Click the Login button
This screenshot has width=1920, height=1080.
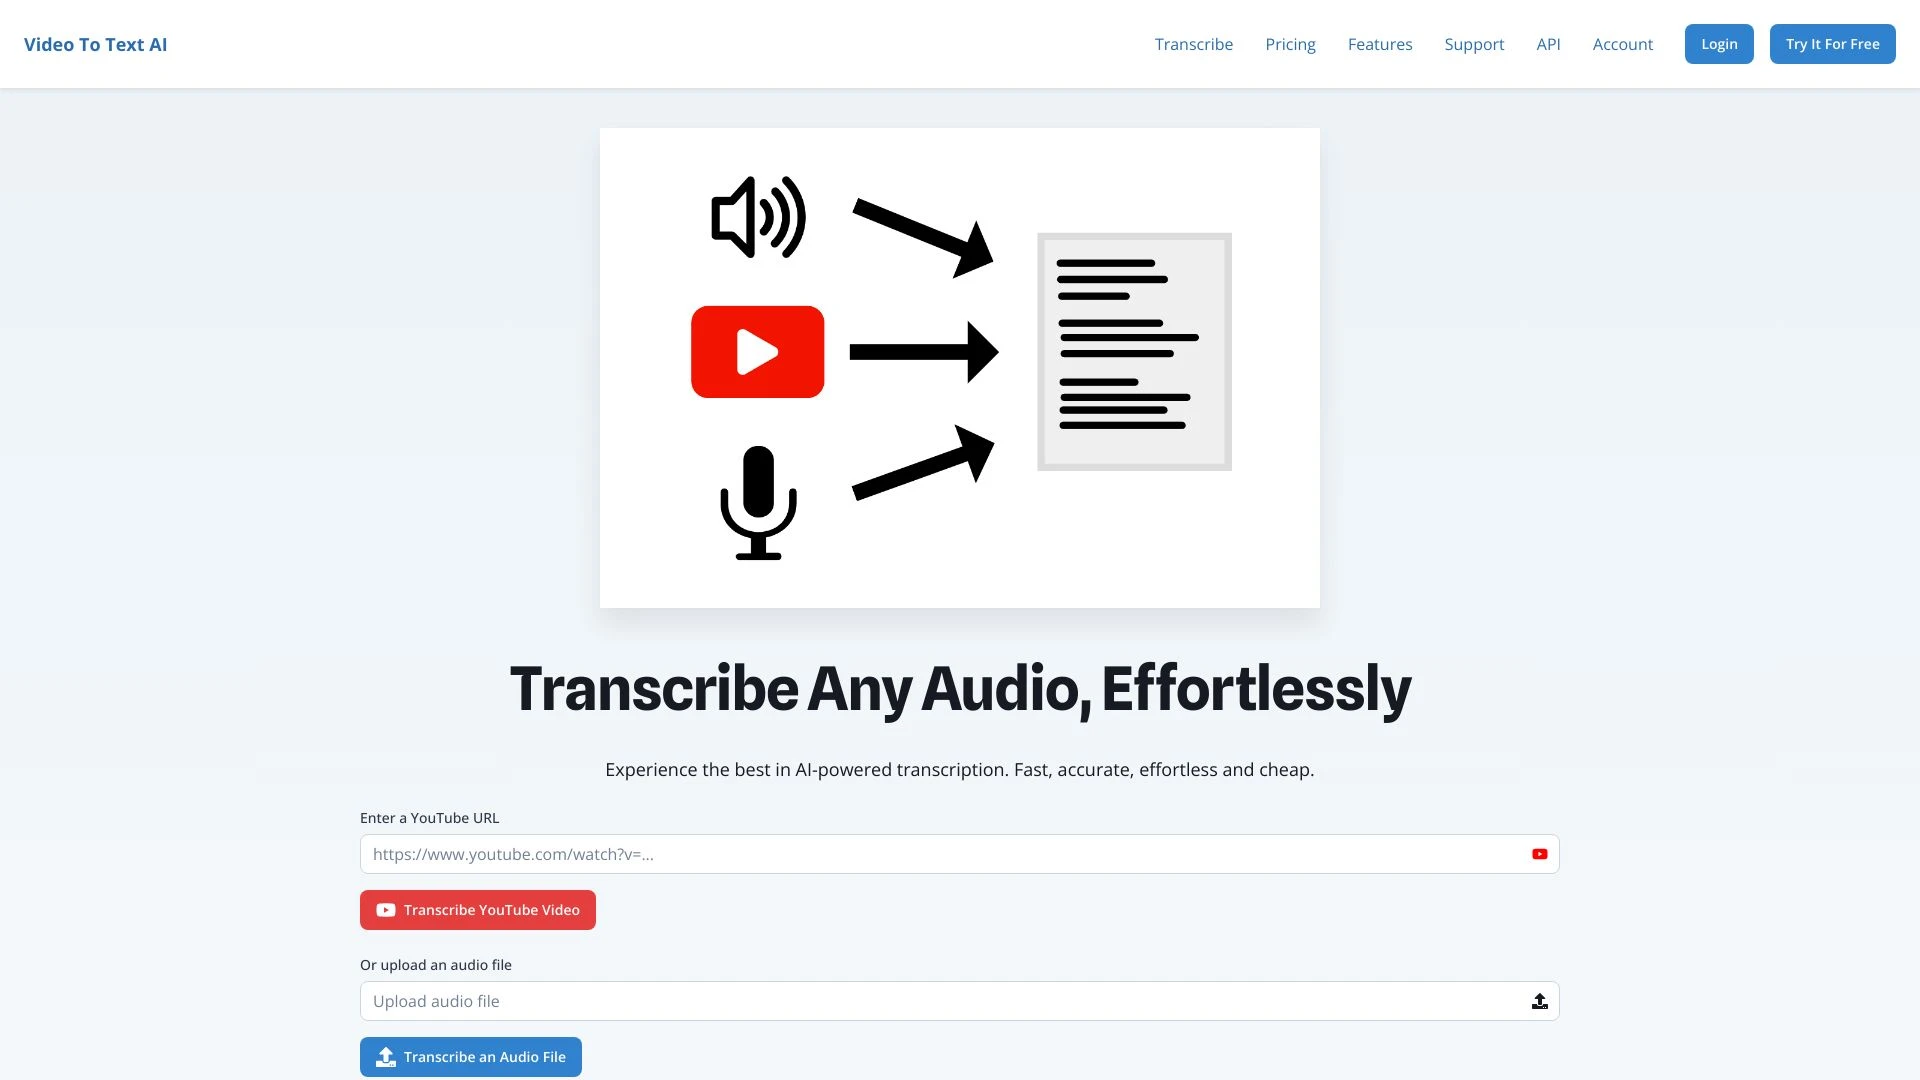pos(1718,44)
